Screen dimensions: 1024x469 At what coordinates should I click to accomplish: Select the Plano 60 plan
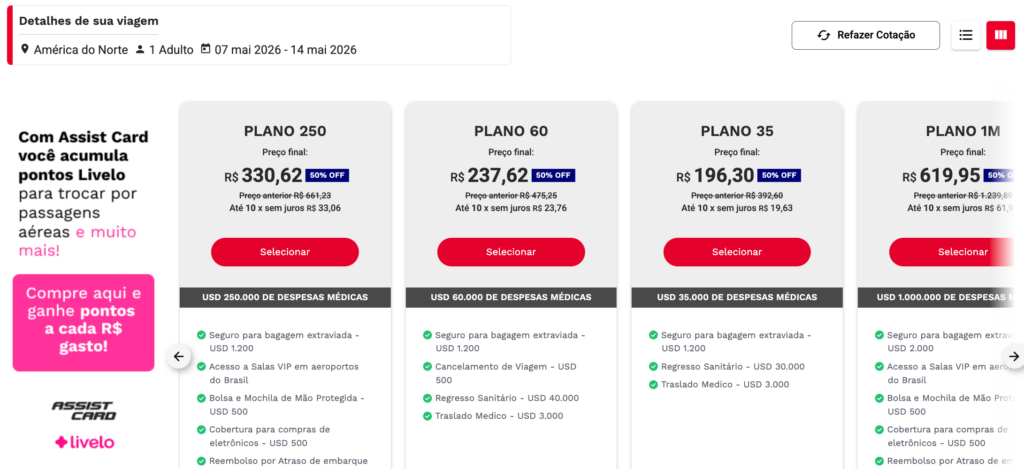511,252
